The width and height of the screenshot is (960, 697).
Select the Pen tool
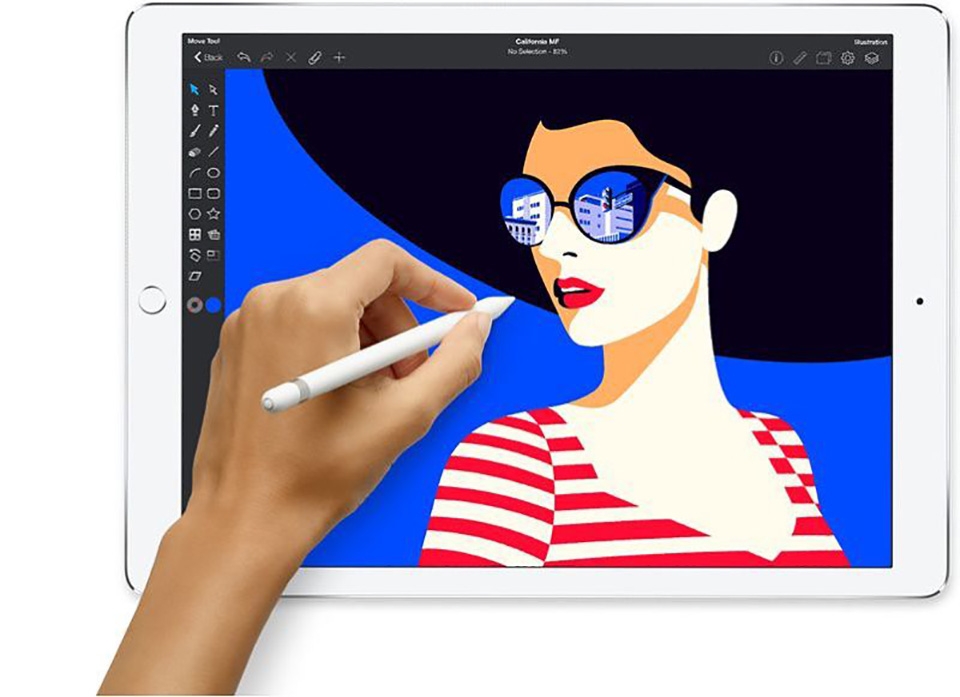pyautogui.click(x=194, y=110)
